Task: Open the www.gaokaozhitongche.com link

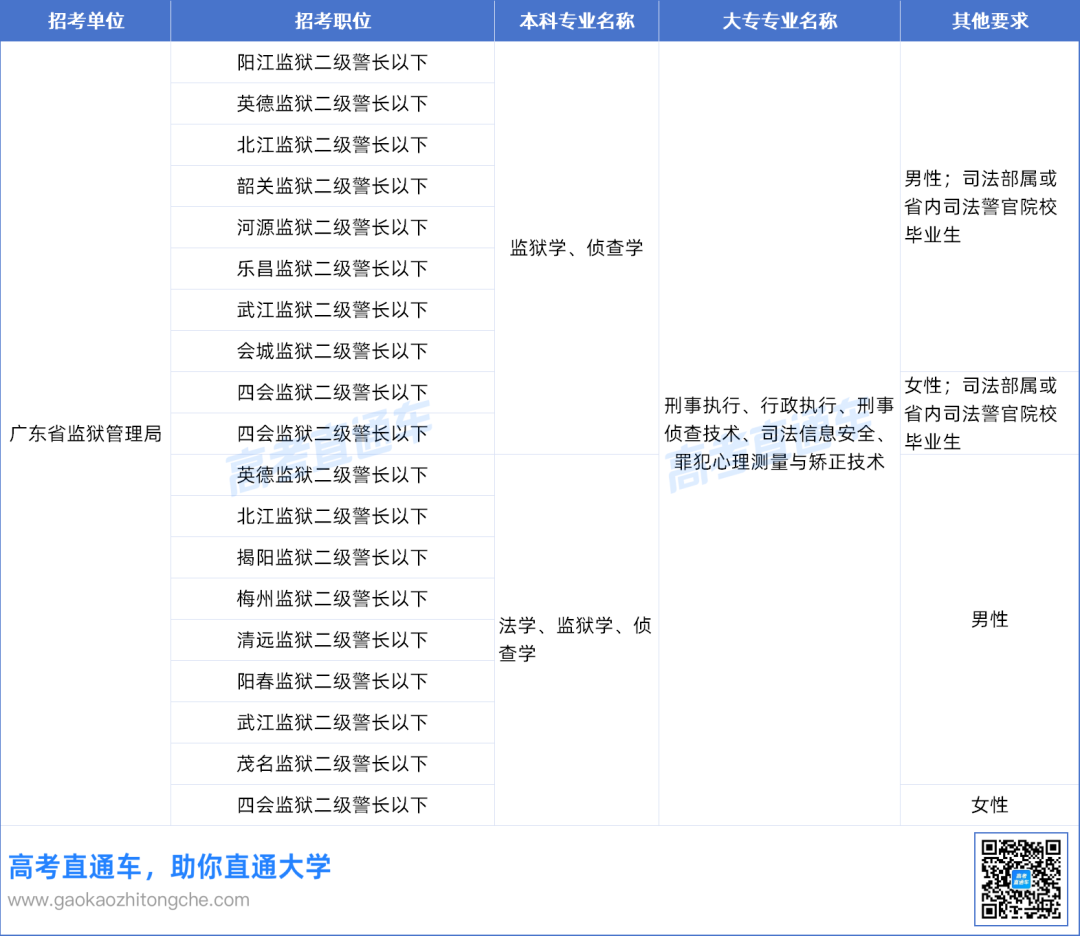Action: point(129,899)
